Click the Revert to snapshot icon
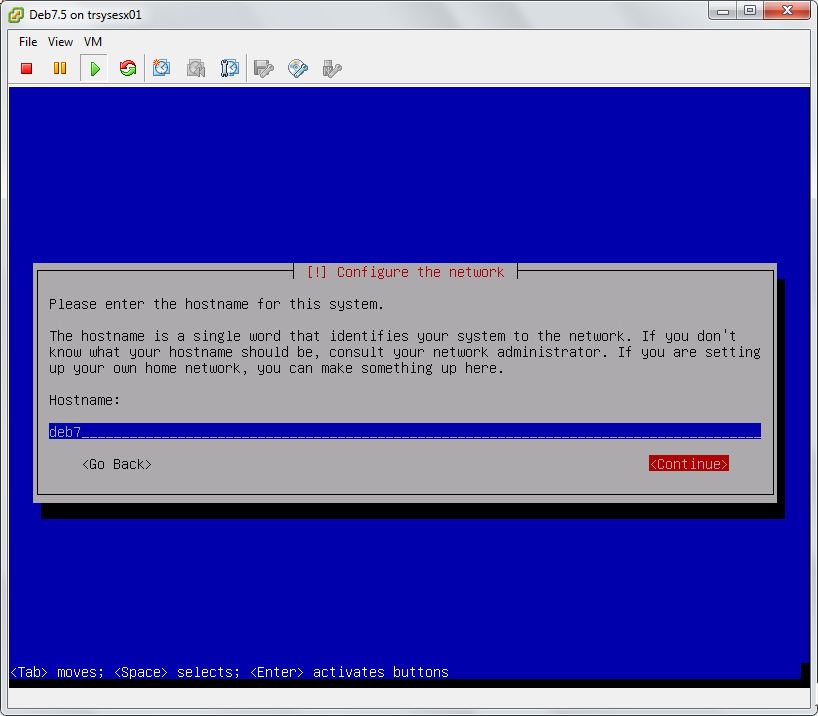This screenshot has width=818, height=716. coord(196,68)
